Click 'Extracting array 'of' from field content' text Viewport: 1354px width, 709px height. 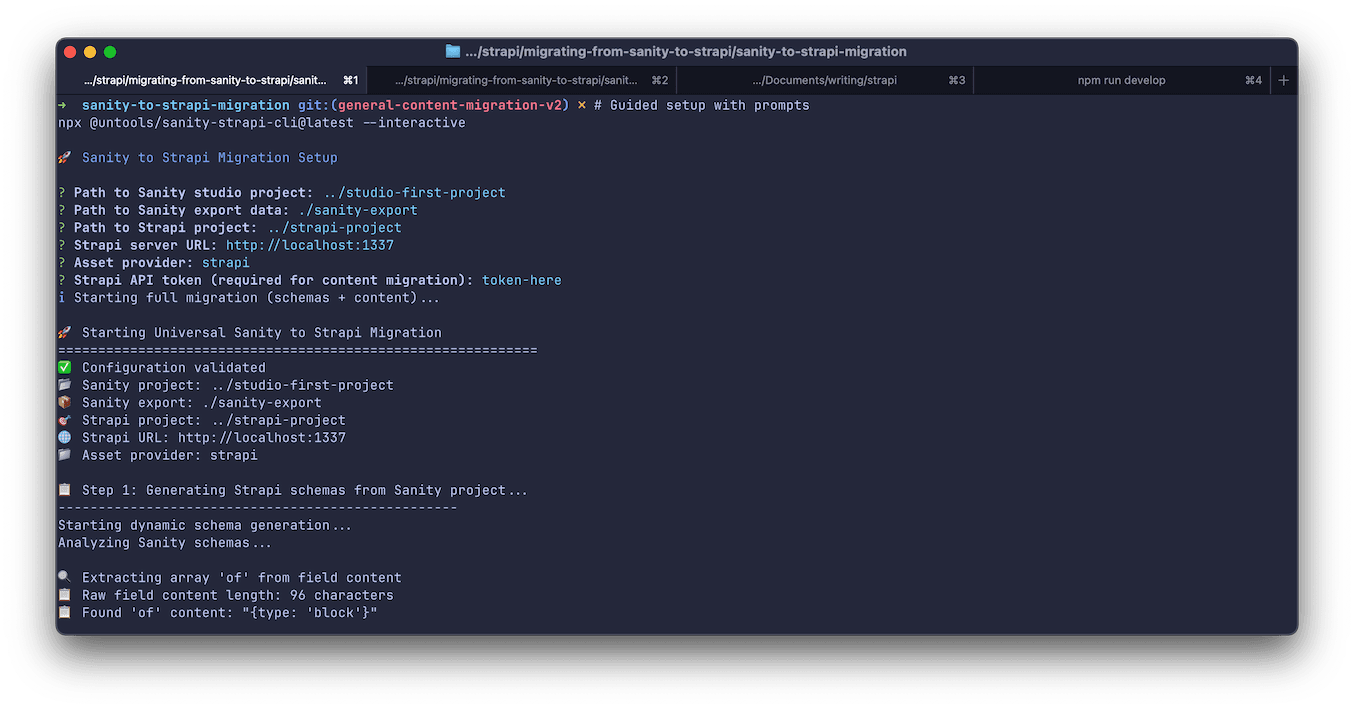coord(242,578)
